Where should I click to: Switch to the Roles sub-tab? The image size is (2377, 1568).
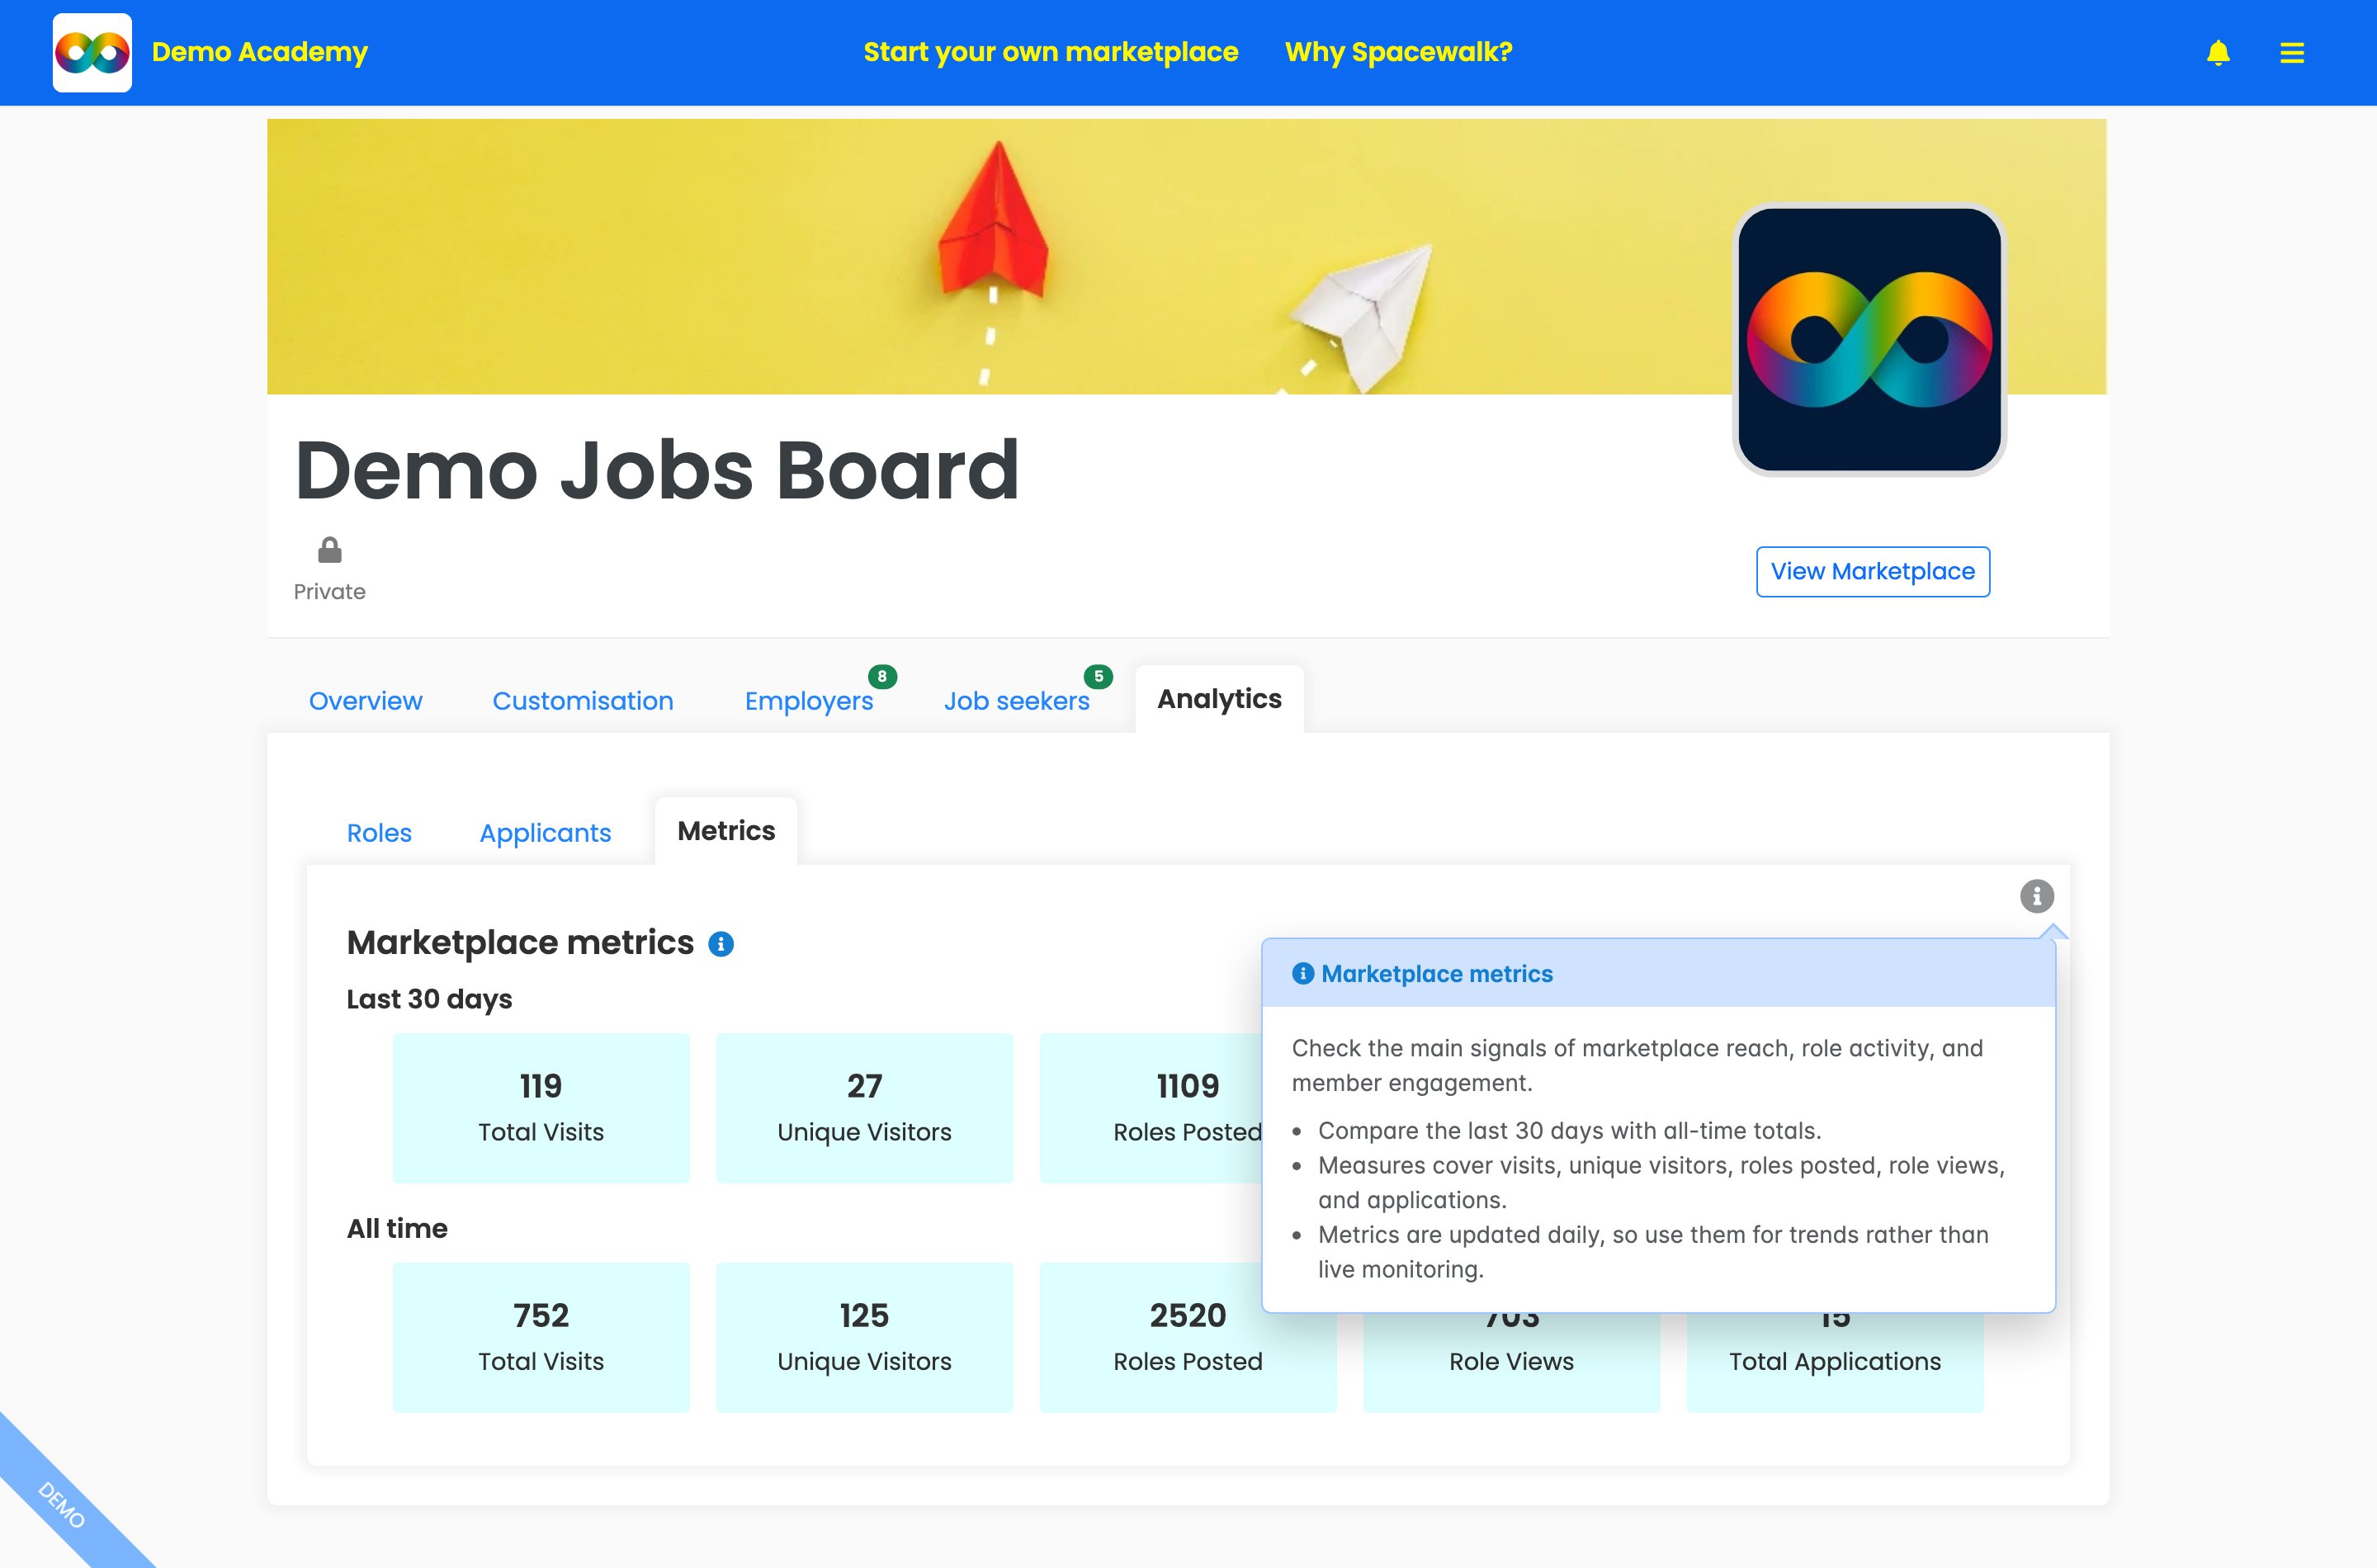(379, 833)
